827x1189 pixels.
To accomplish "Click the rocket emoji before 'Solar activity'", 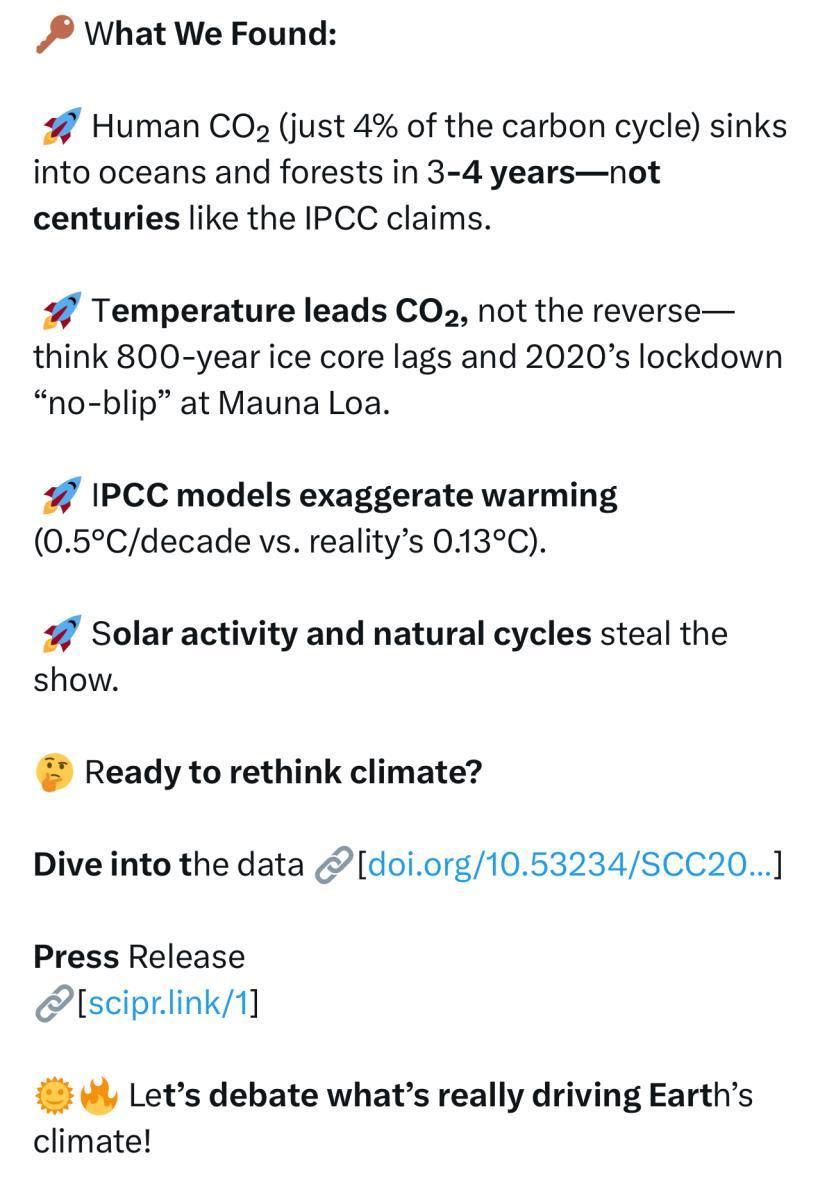I will click(x=60, y=634).
